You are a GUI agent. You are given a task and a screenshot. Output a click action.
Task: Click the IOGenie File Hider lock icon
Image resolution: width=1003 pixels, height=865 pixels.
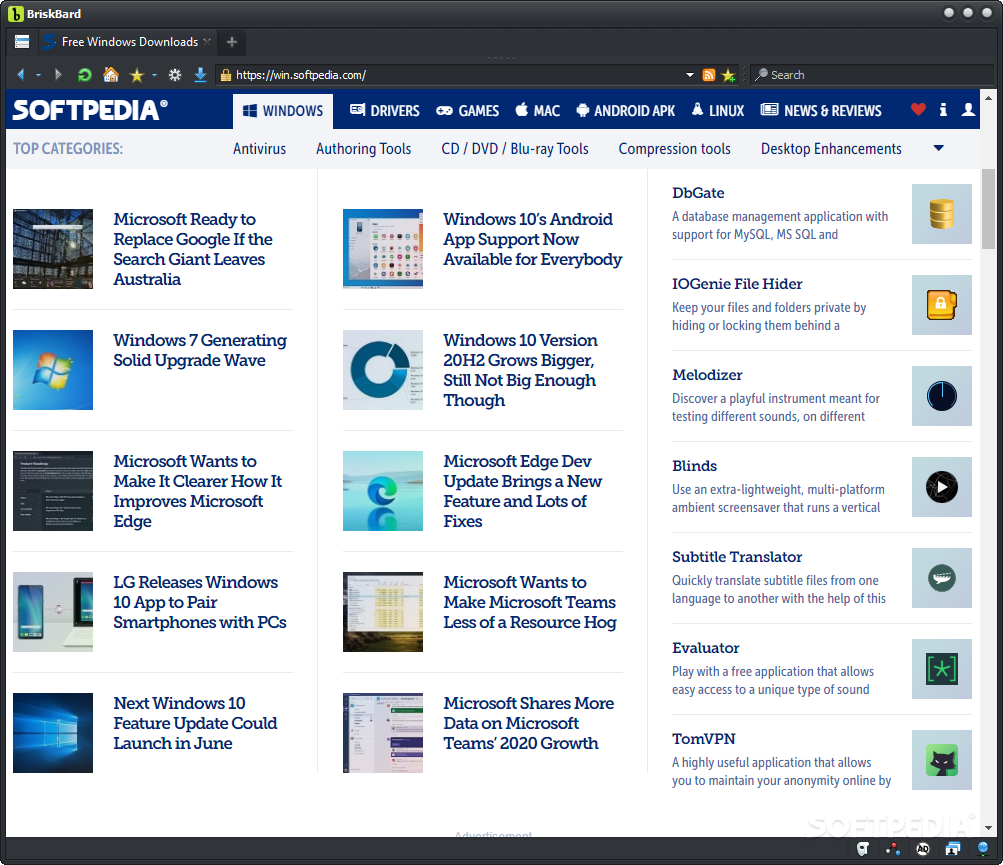(942, 305)
